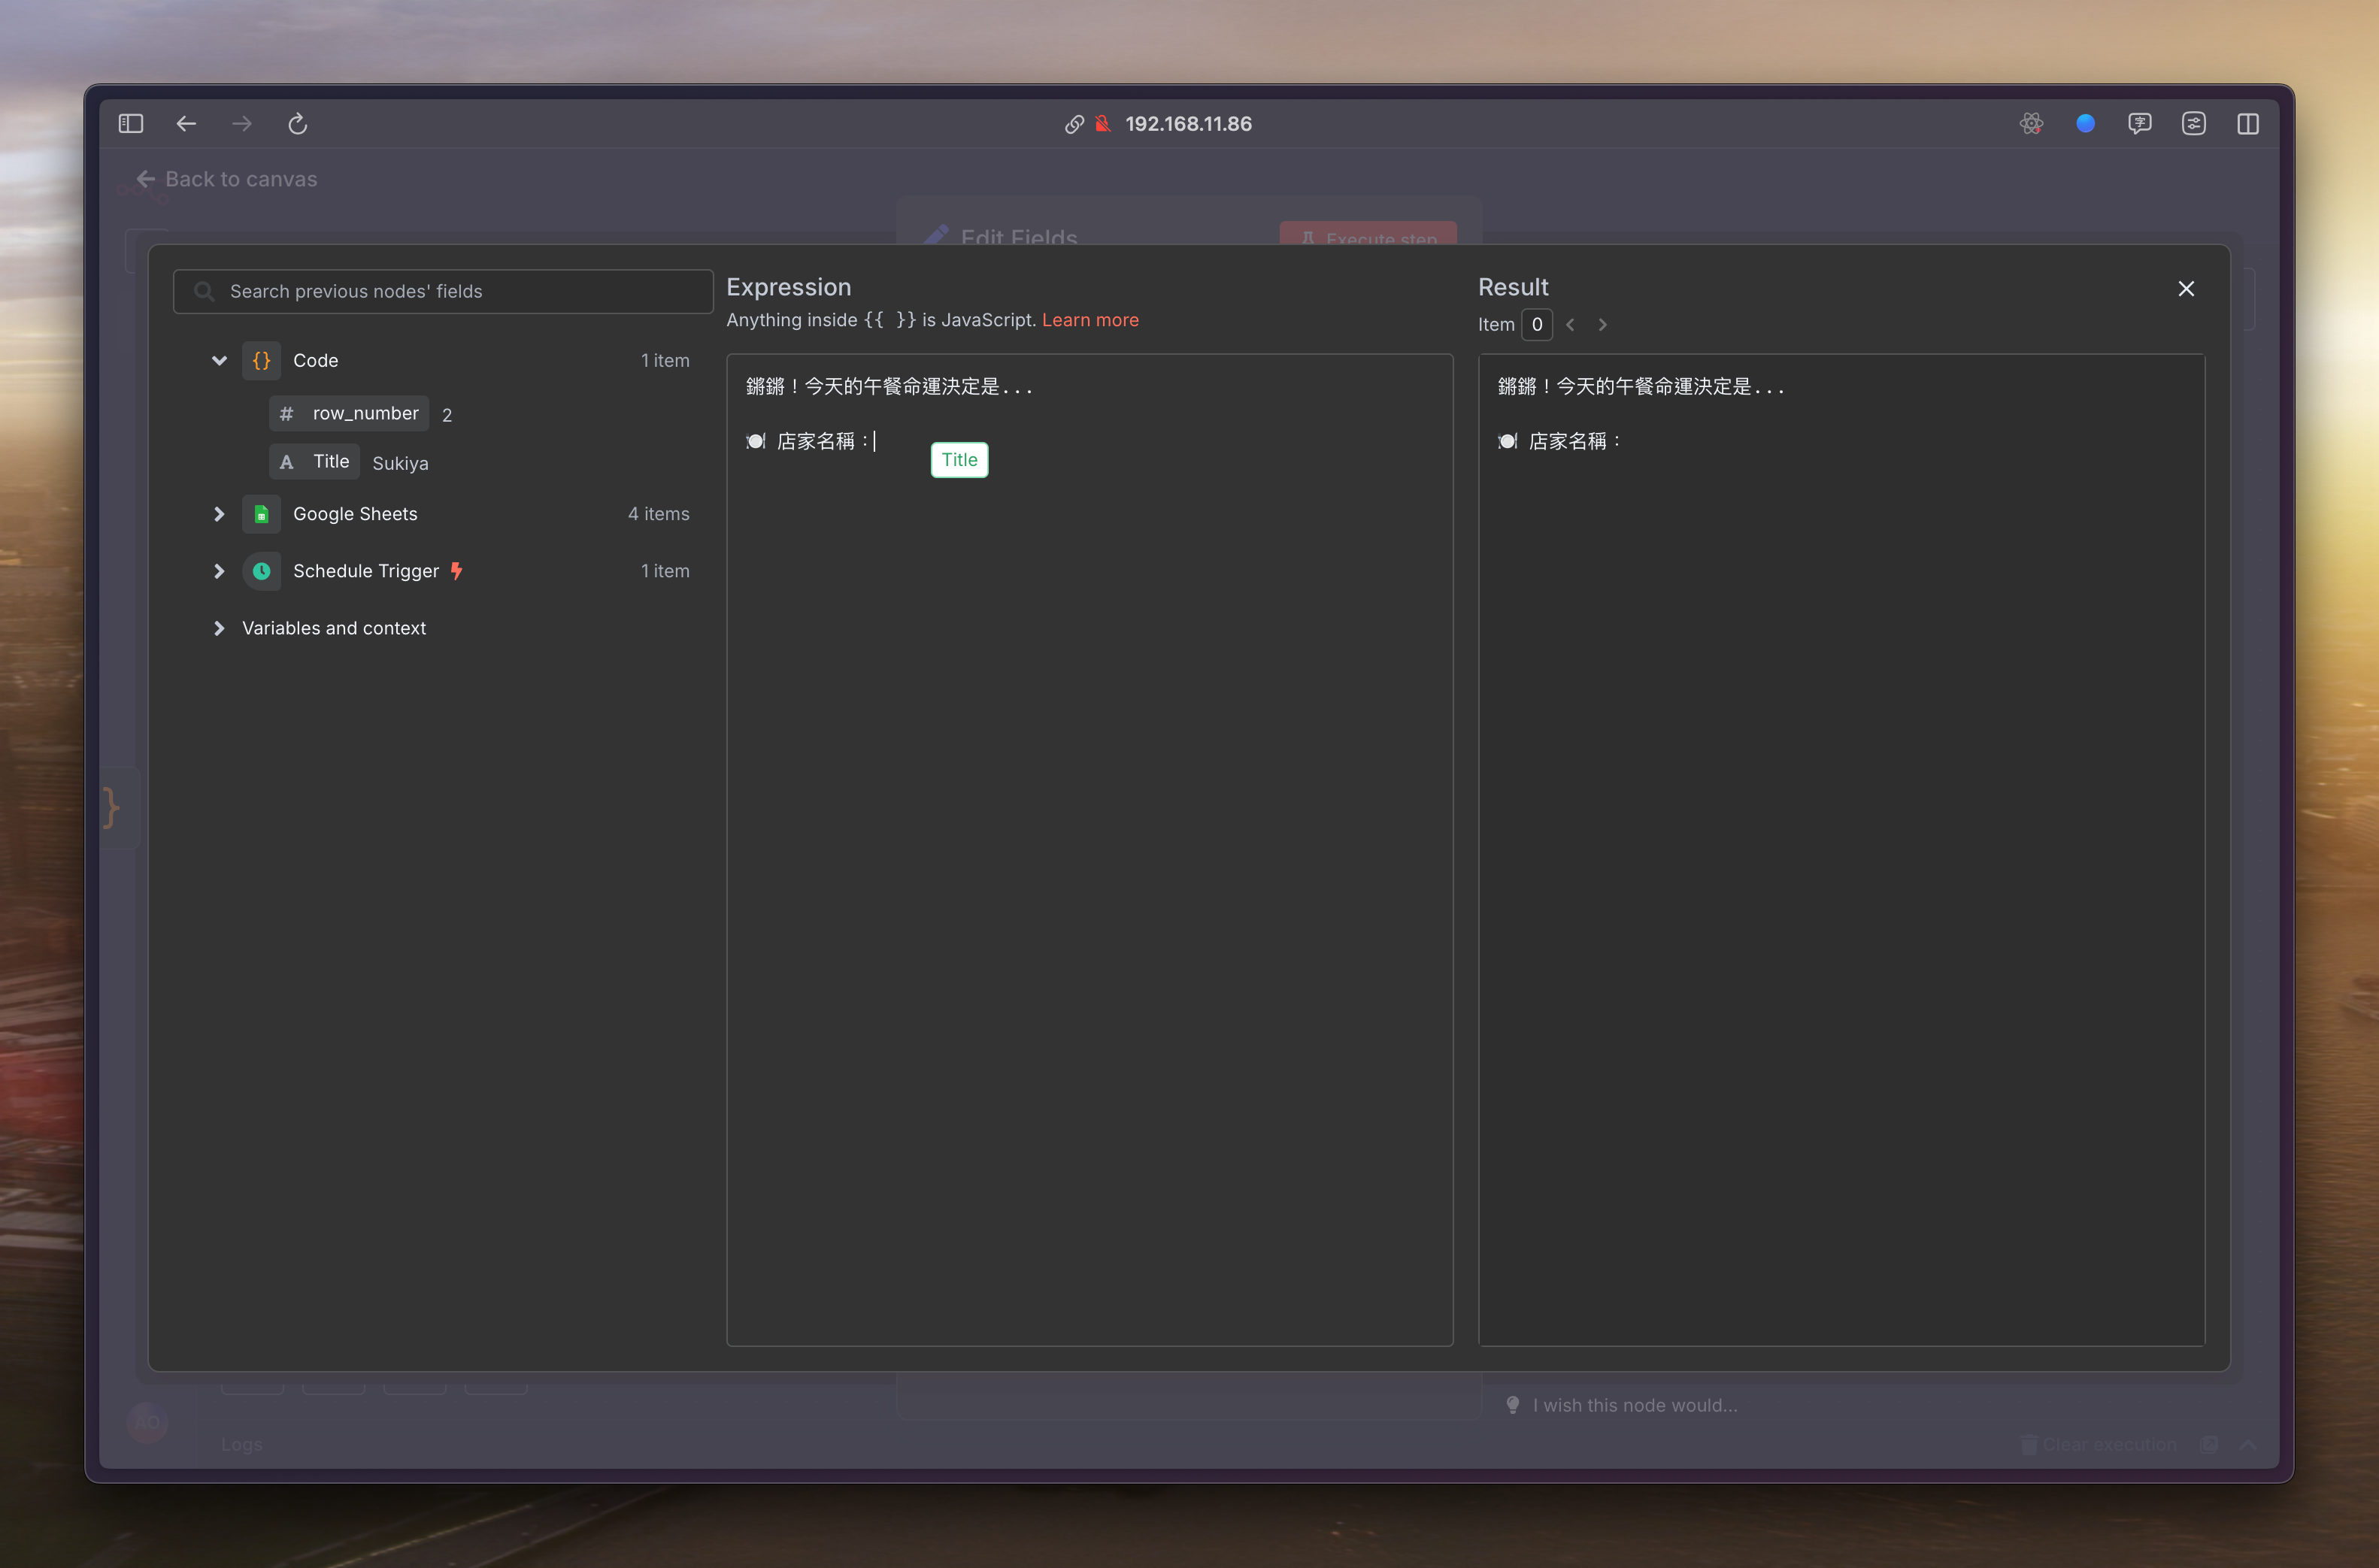Close the expression editor dialog
The height and width of the screenshot is (1568, 2379).
(x=2186, y=289)
